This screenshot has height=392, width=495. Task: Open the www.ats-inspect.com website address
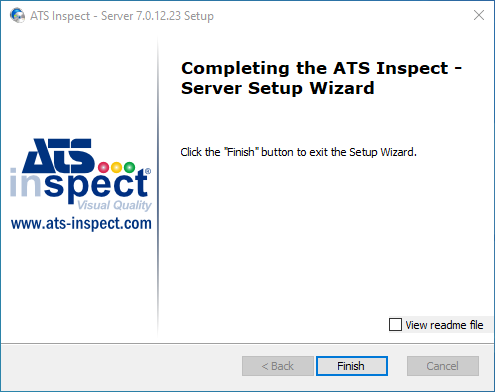tap(81, 224)
